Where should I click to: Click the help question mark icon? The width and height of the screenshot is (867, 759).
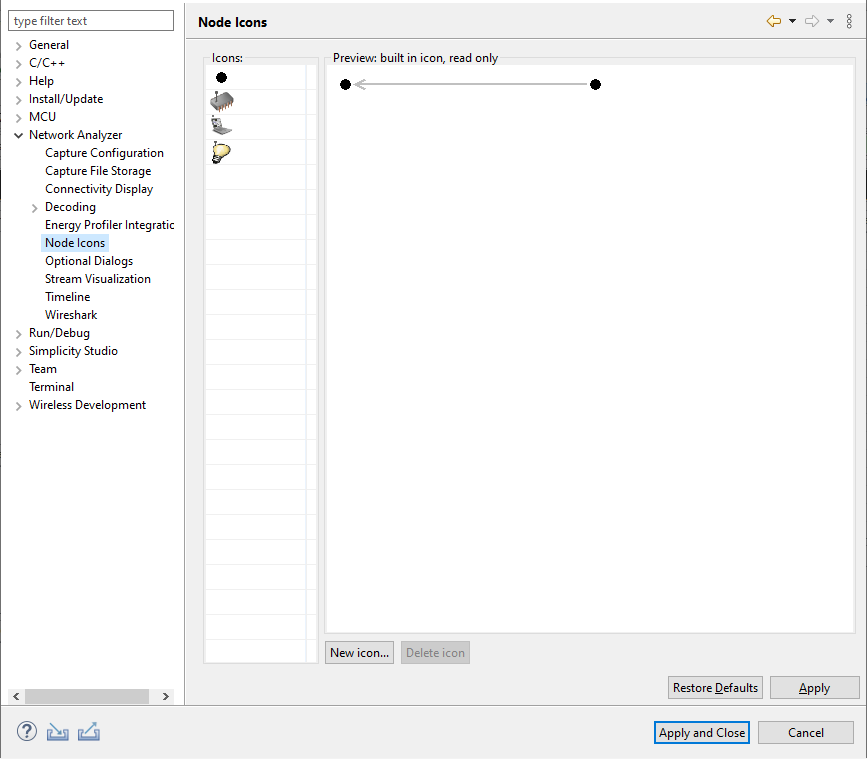pos(26,731)
